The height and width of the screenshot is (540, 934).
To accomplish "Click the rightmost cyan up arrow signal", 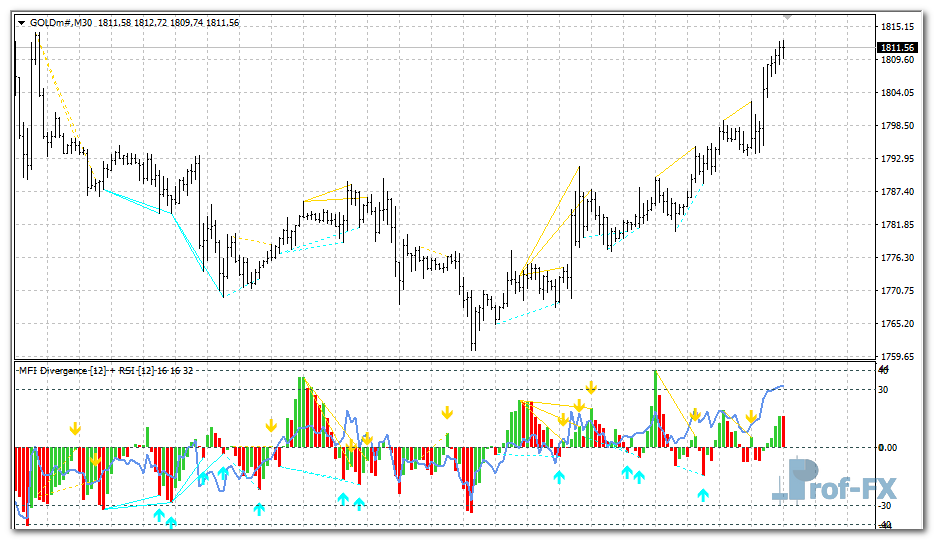I will click(x=703, y=494).
